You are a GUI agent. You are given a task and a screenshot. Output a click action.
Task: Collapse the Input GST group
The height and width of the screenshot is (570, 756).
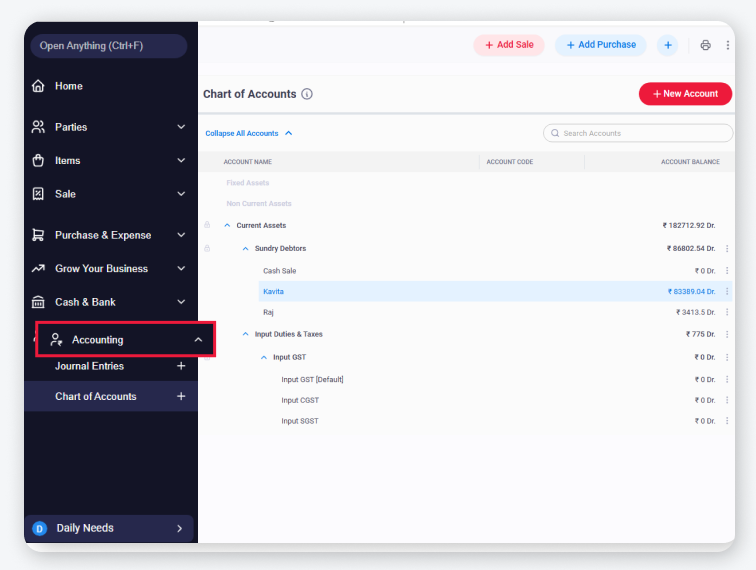(x=264, y=357)
